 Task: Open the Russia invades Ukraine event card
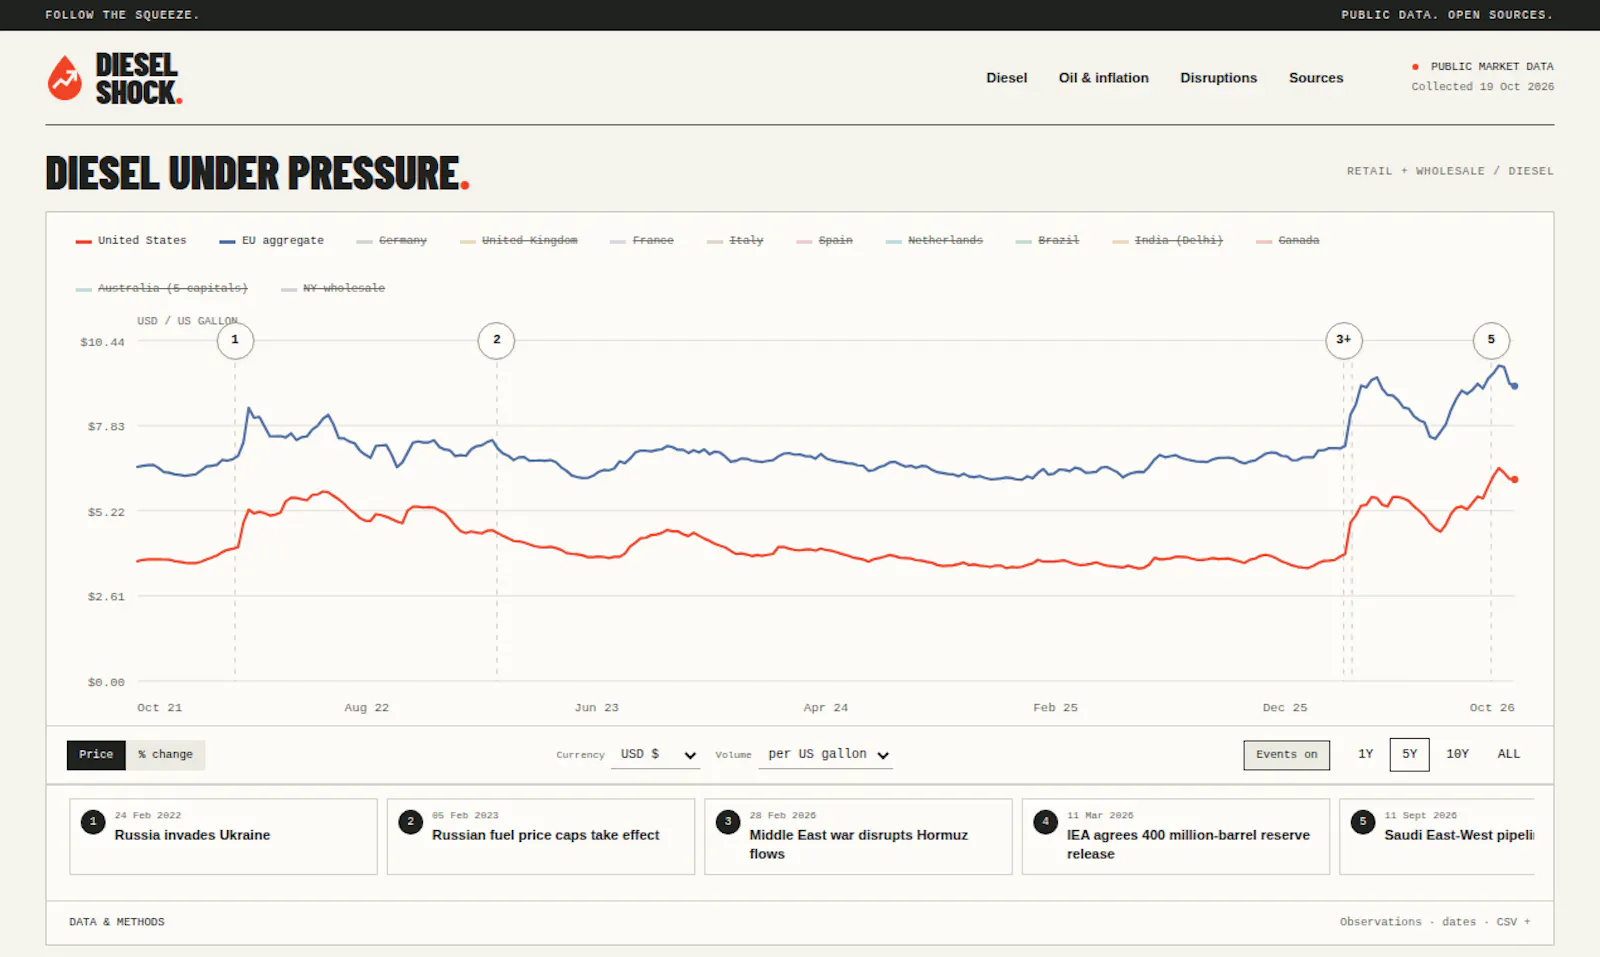tap(223, 836)
